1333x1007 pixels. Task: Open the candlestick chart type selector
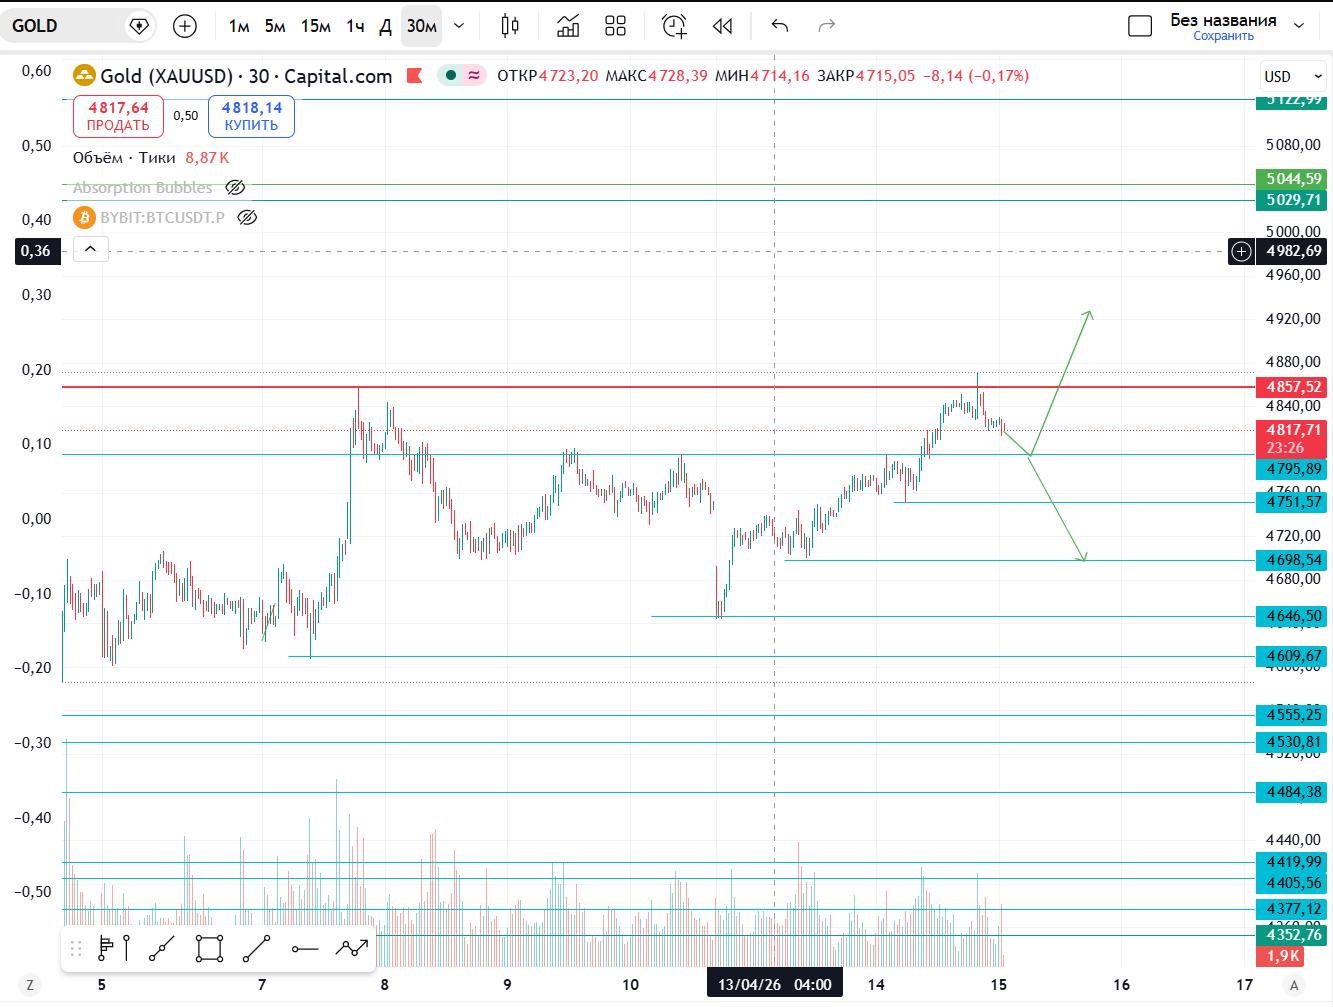pyautogui.click(x=510, y=26)
